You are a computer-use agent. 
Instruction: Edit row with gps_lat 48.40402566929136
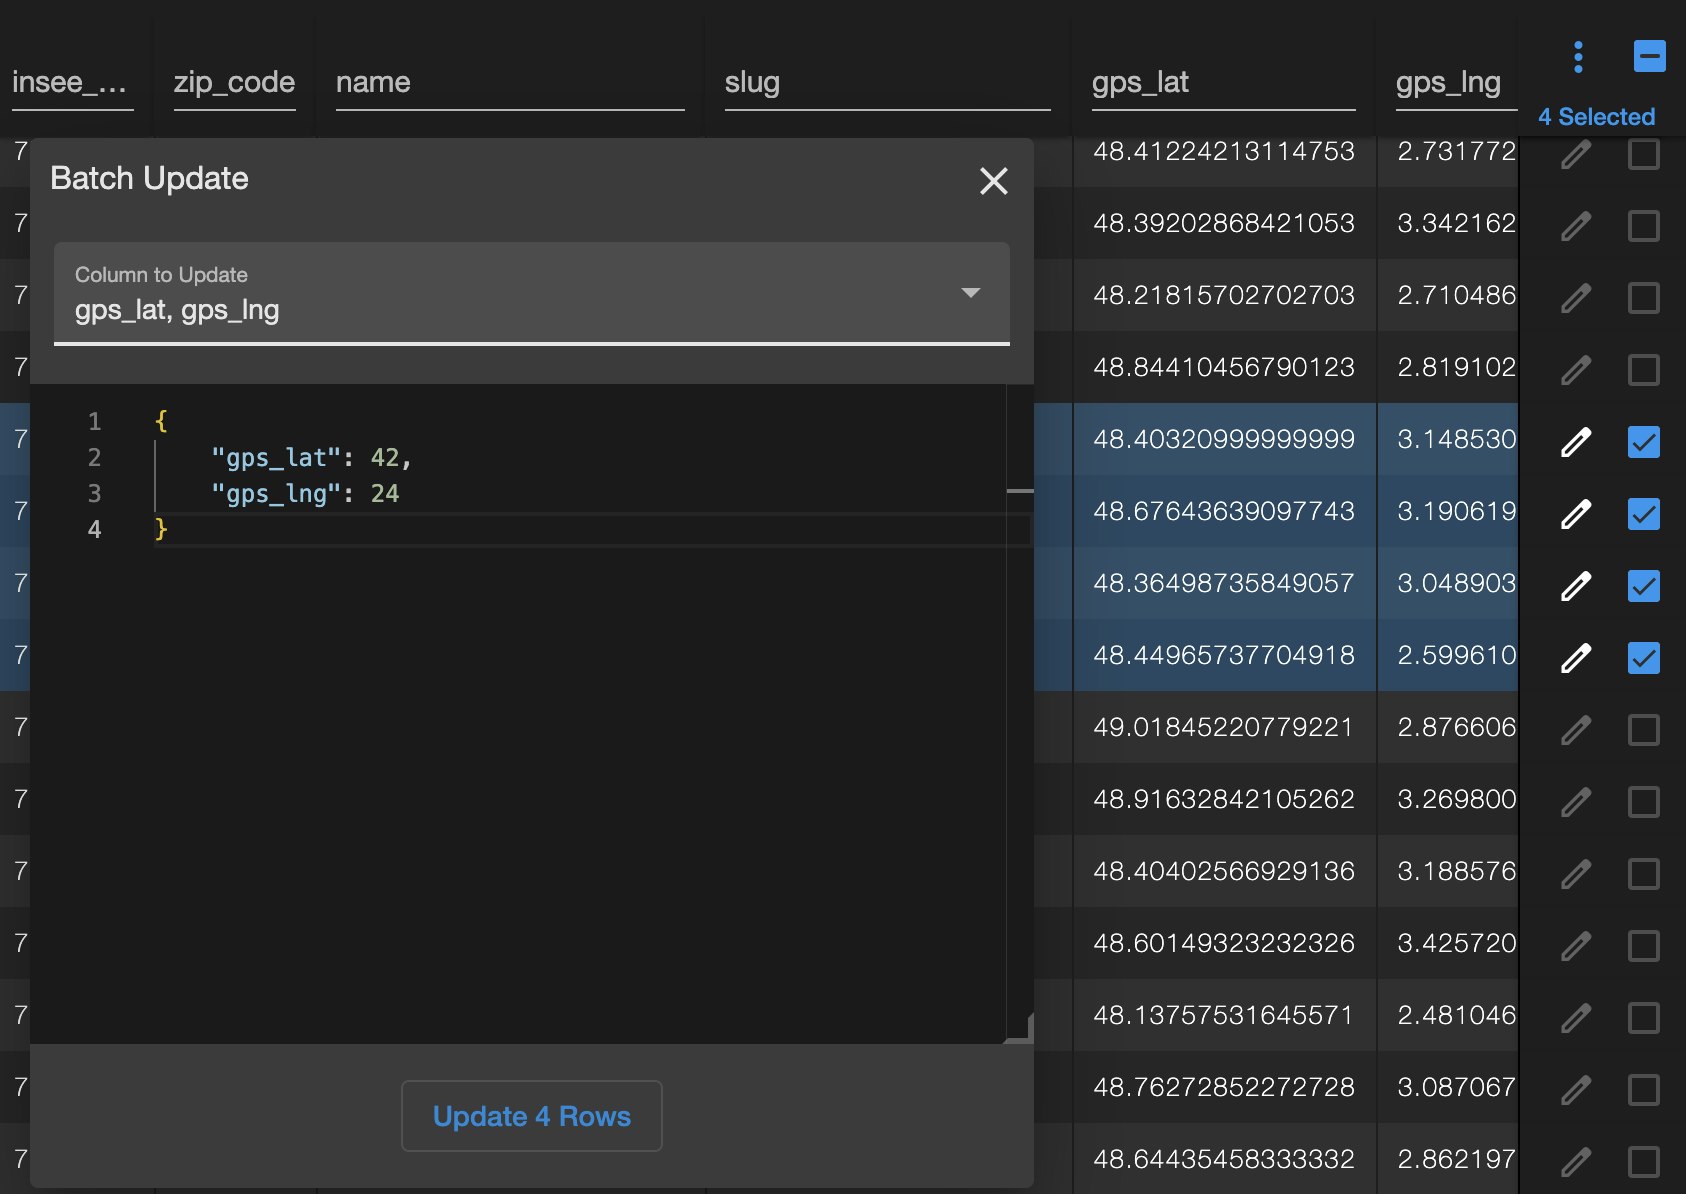tap(1576, 874)
